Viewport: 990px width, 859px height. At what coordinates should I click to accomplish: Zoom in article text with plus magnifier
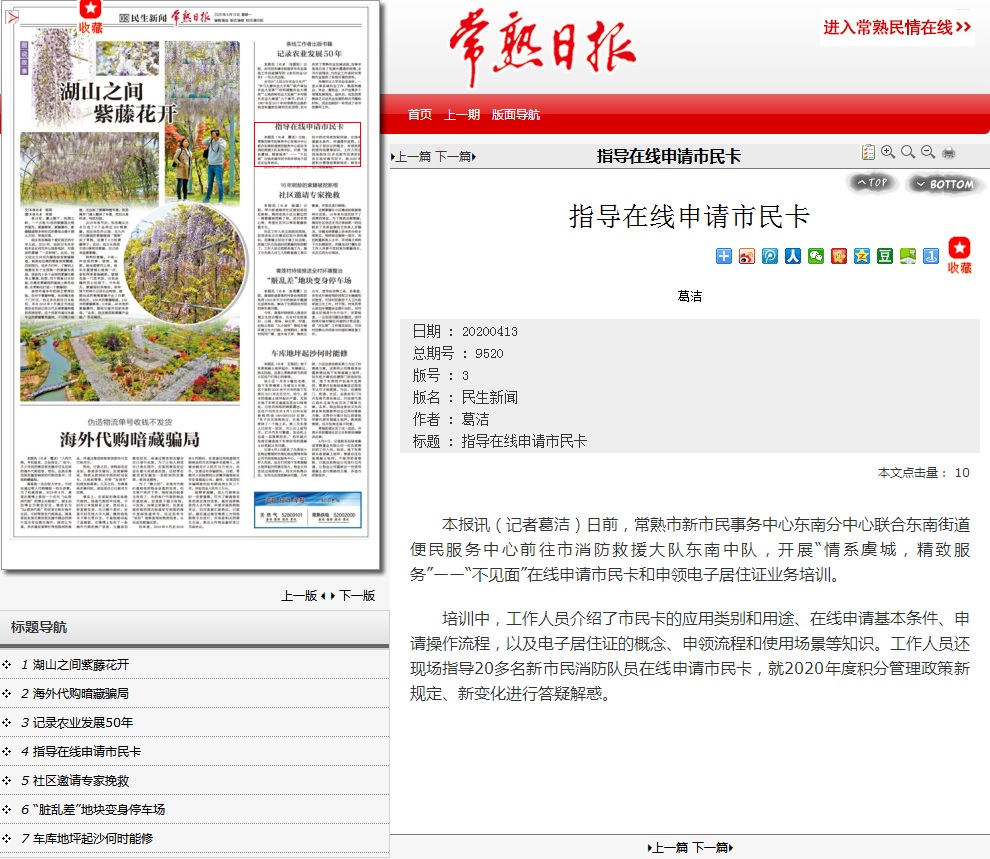click(x=888, y=152)
